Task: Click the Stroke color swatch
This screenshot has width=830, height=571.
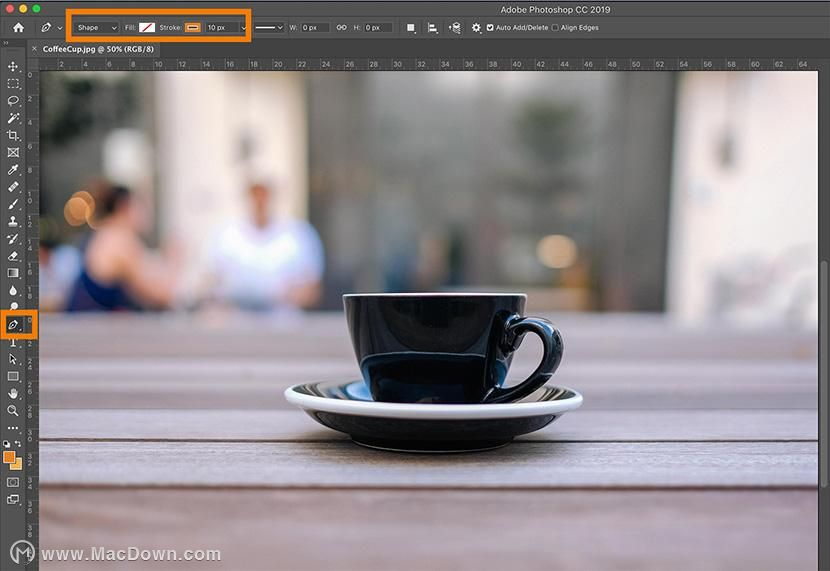Action: point(193,28)
